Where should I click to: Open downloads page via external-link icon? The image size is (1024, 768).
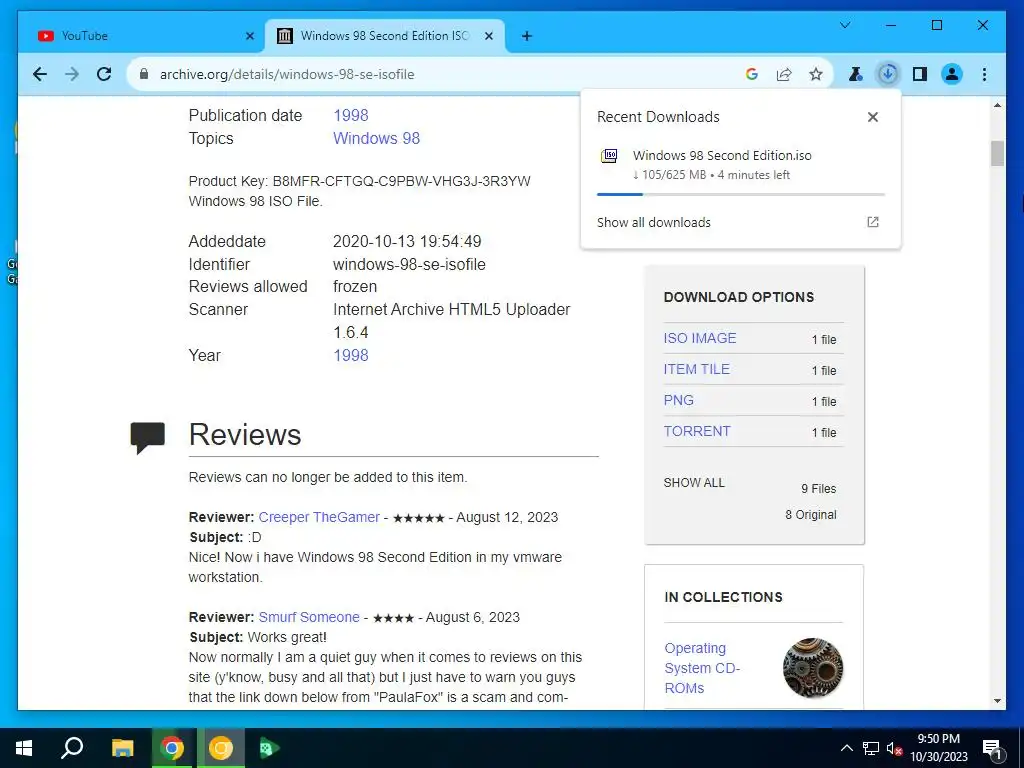(872, 222)
